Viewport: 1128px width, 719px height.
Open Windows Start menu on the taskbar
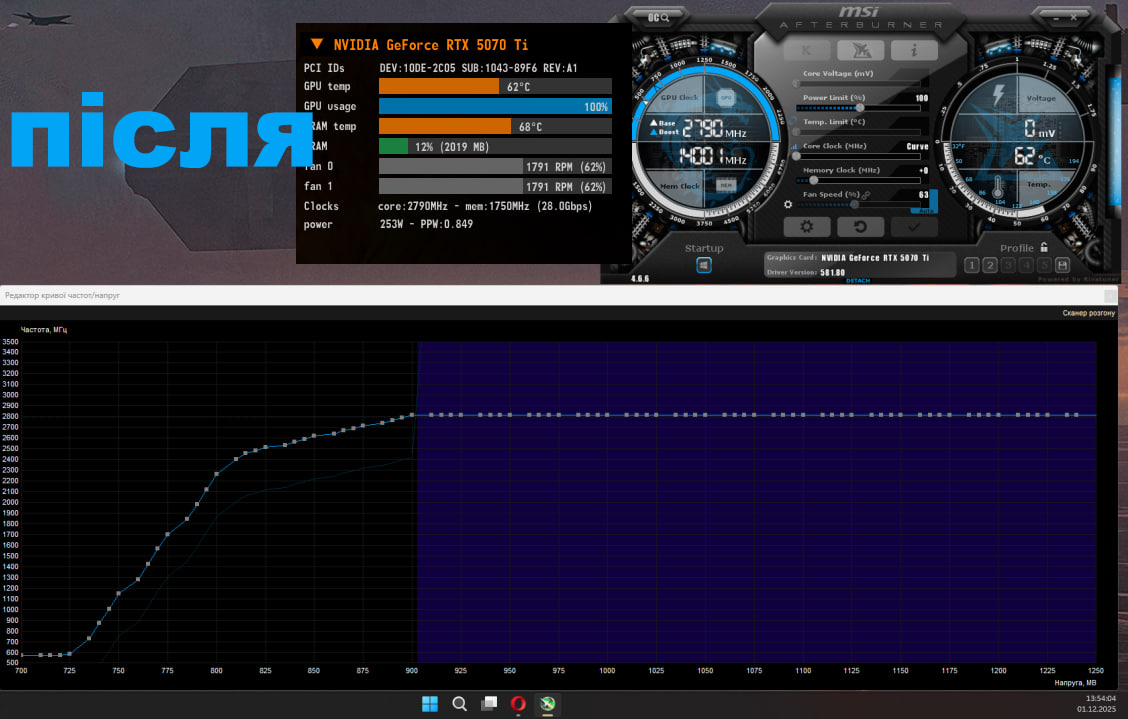click(429, 703)
